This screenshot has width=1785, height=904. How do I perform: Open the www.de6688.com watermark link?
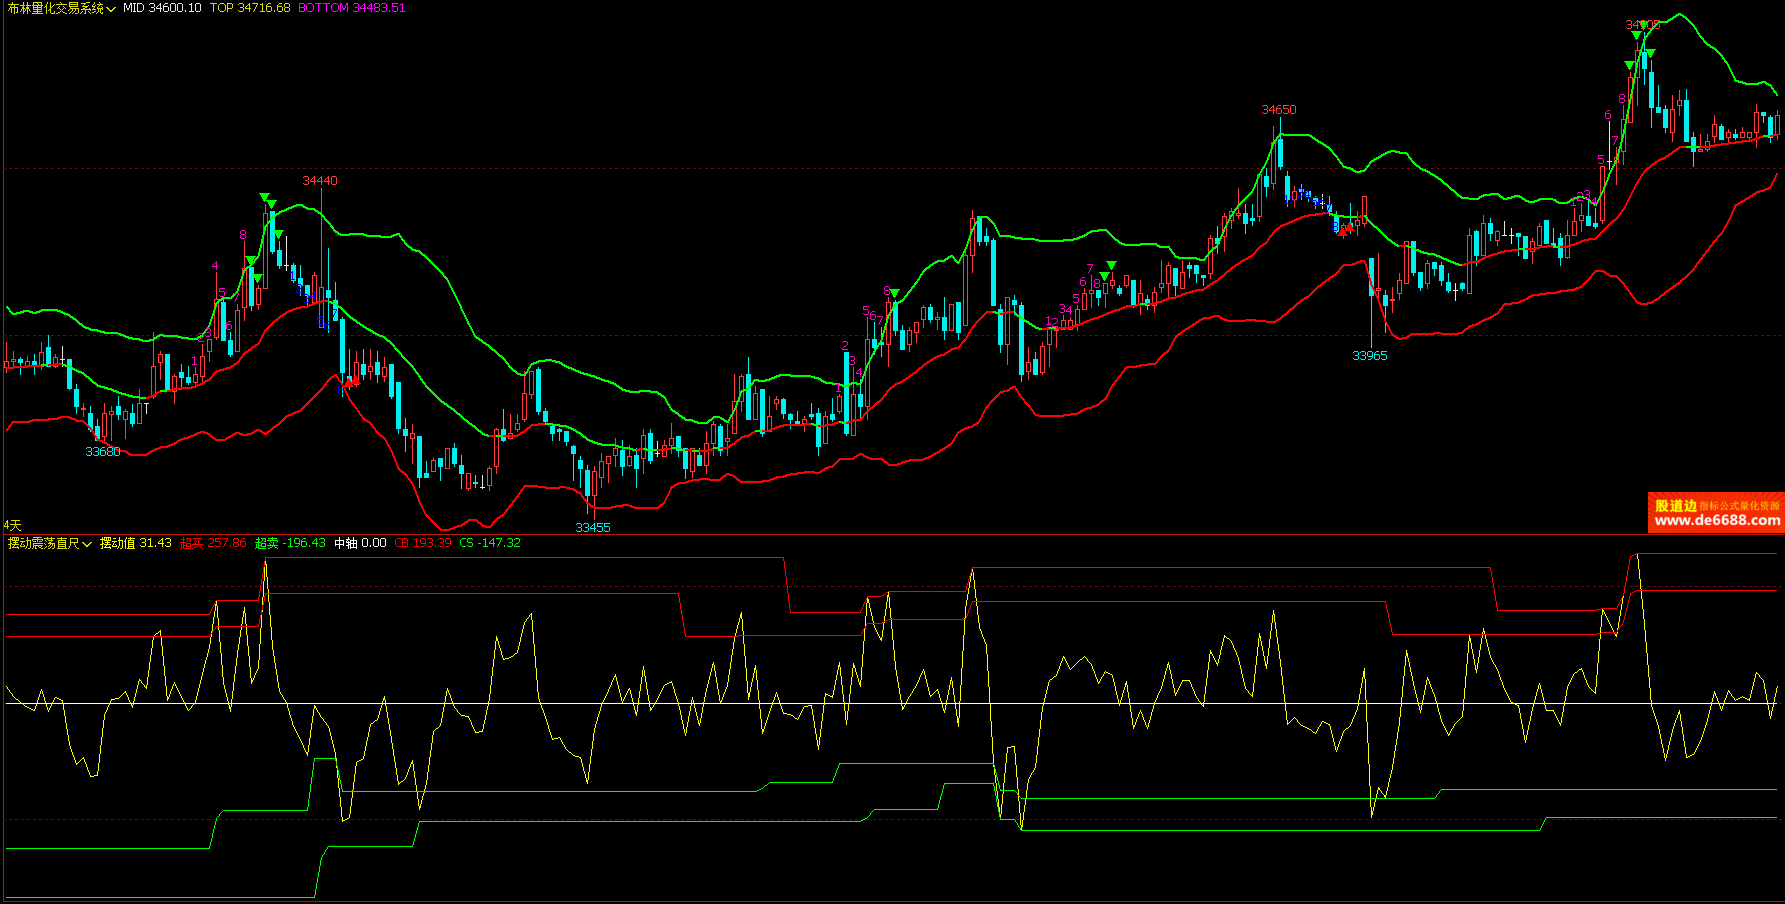pos(1716,520)
